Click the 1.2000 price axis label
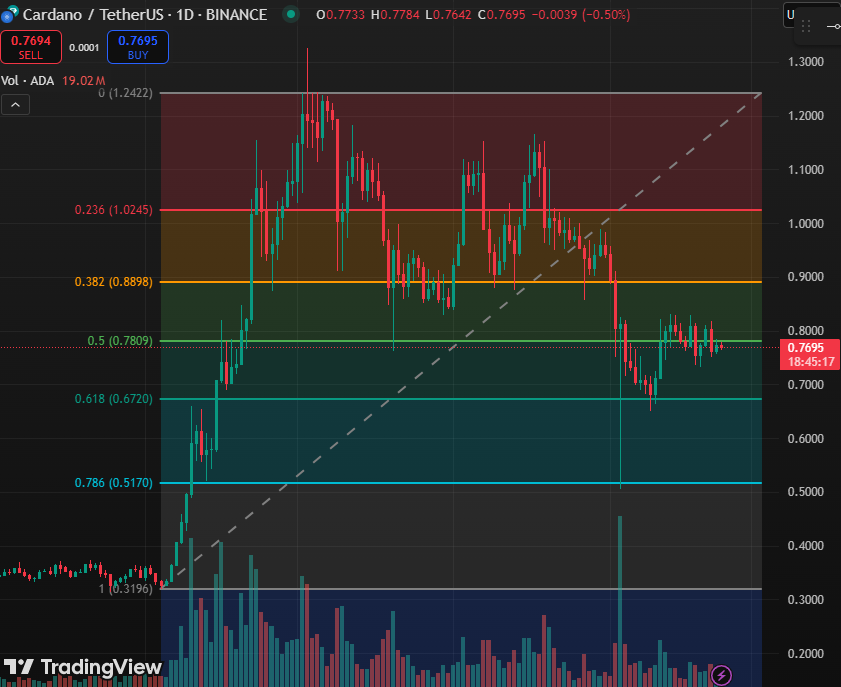 [805, 116]
